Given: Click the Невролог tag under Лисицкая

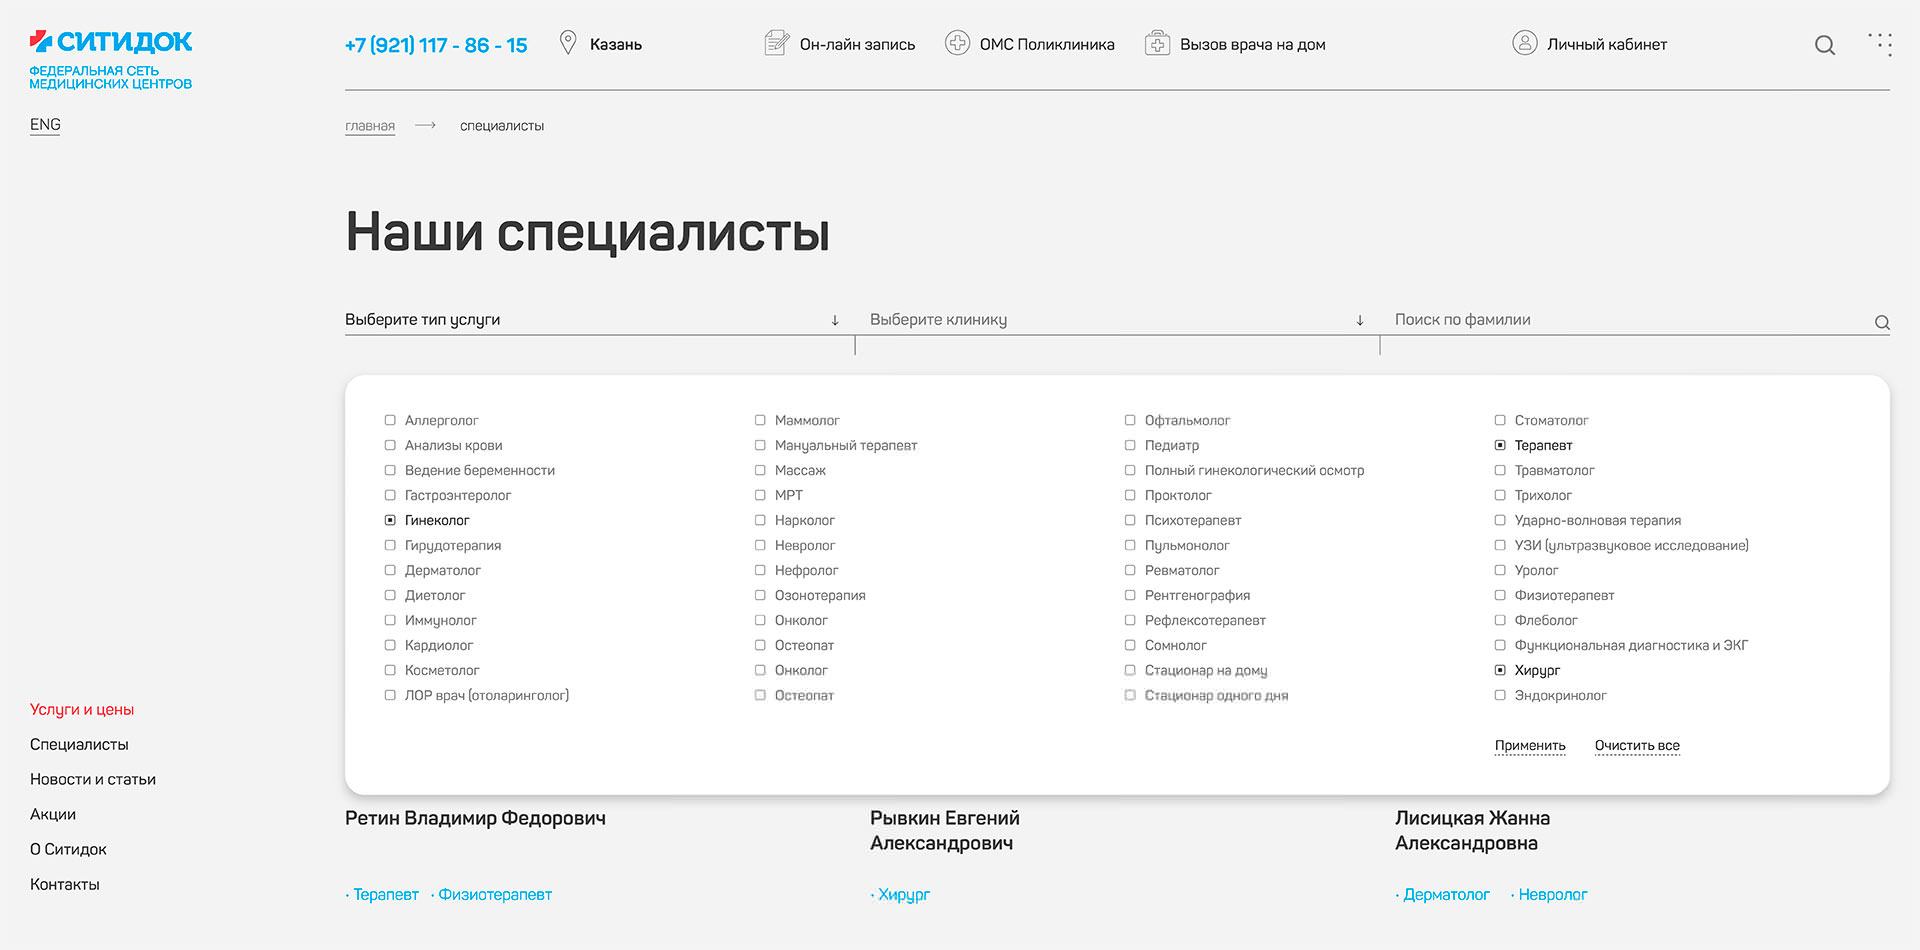Looking at the screenshot, I should point(1553,895).
